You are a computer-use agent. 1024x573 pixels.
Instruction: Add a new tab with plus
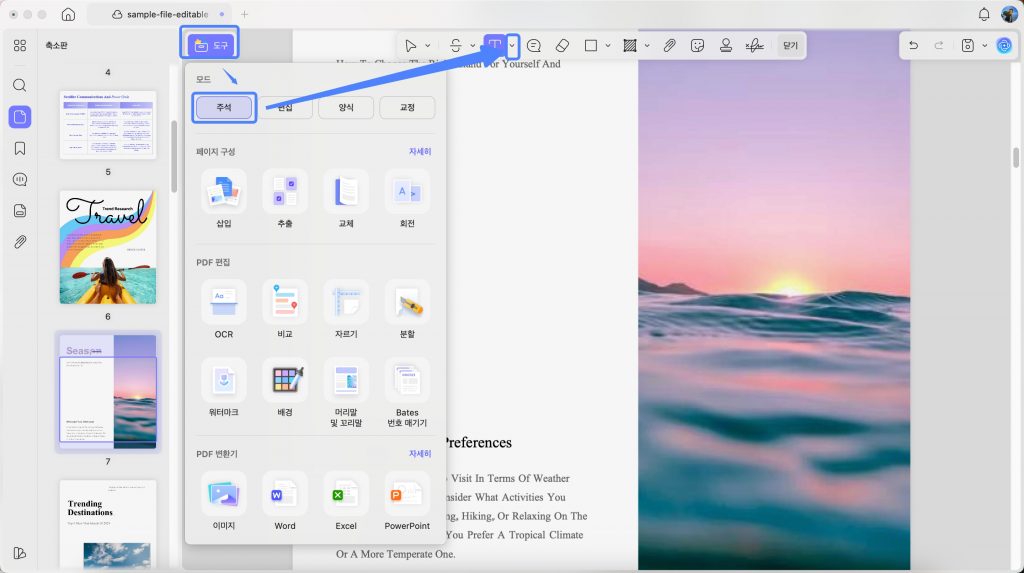click(244, 14)
